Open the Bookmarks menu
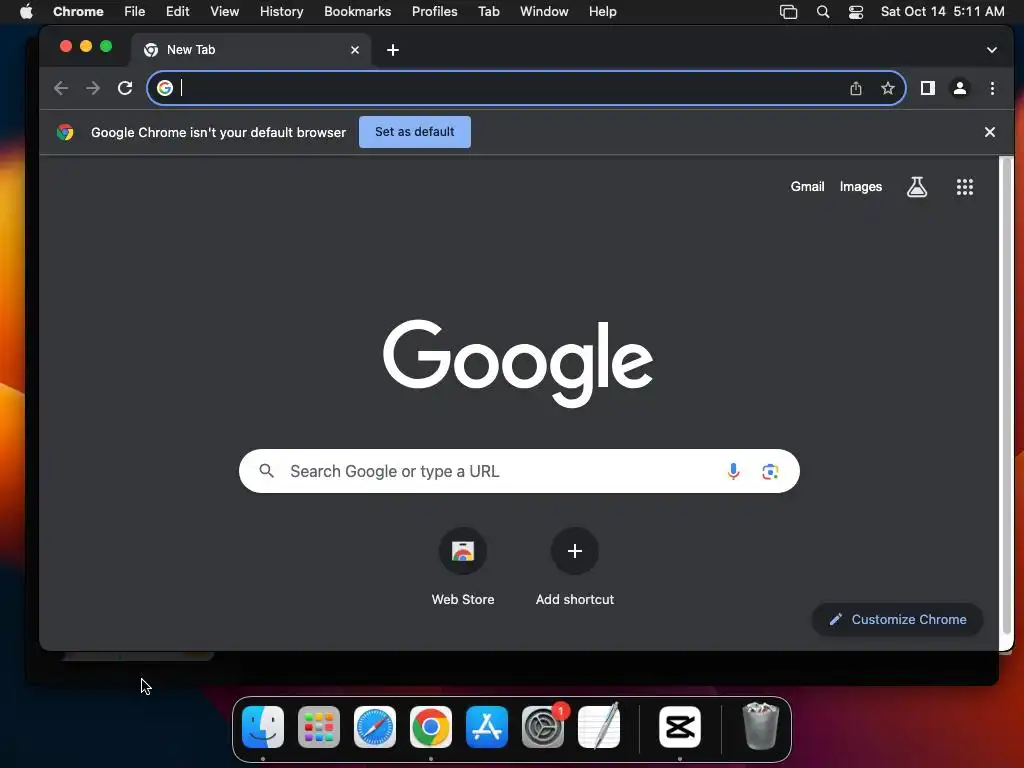The height and width of the screenshot is (768, 1024). (x=357, y=12)
